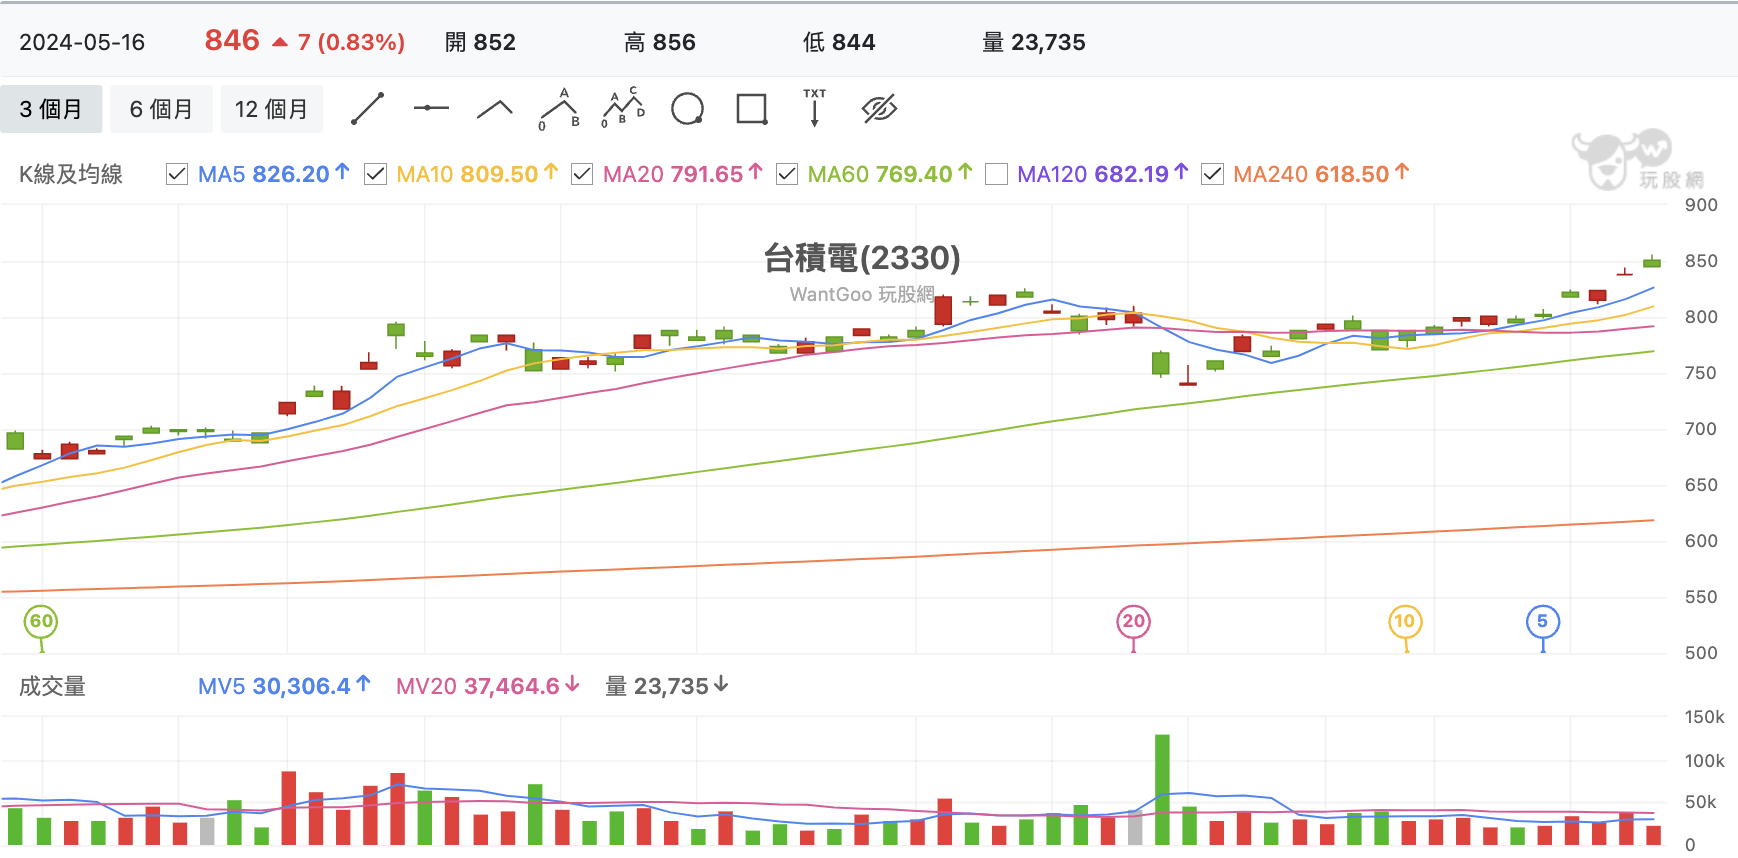Screen dimensions: 1738x858
Task: Click the MA5 826.20 label
Action: pyautogui.click(x=273, y=174)
